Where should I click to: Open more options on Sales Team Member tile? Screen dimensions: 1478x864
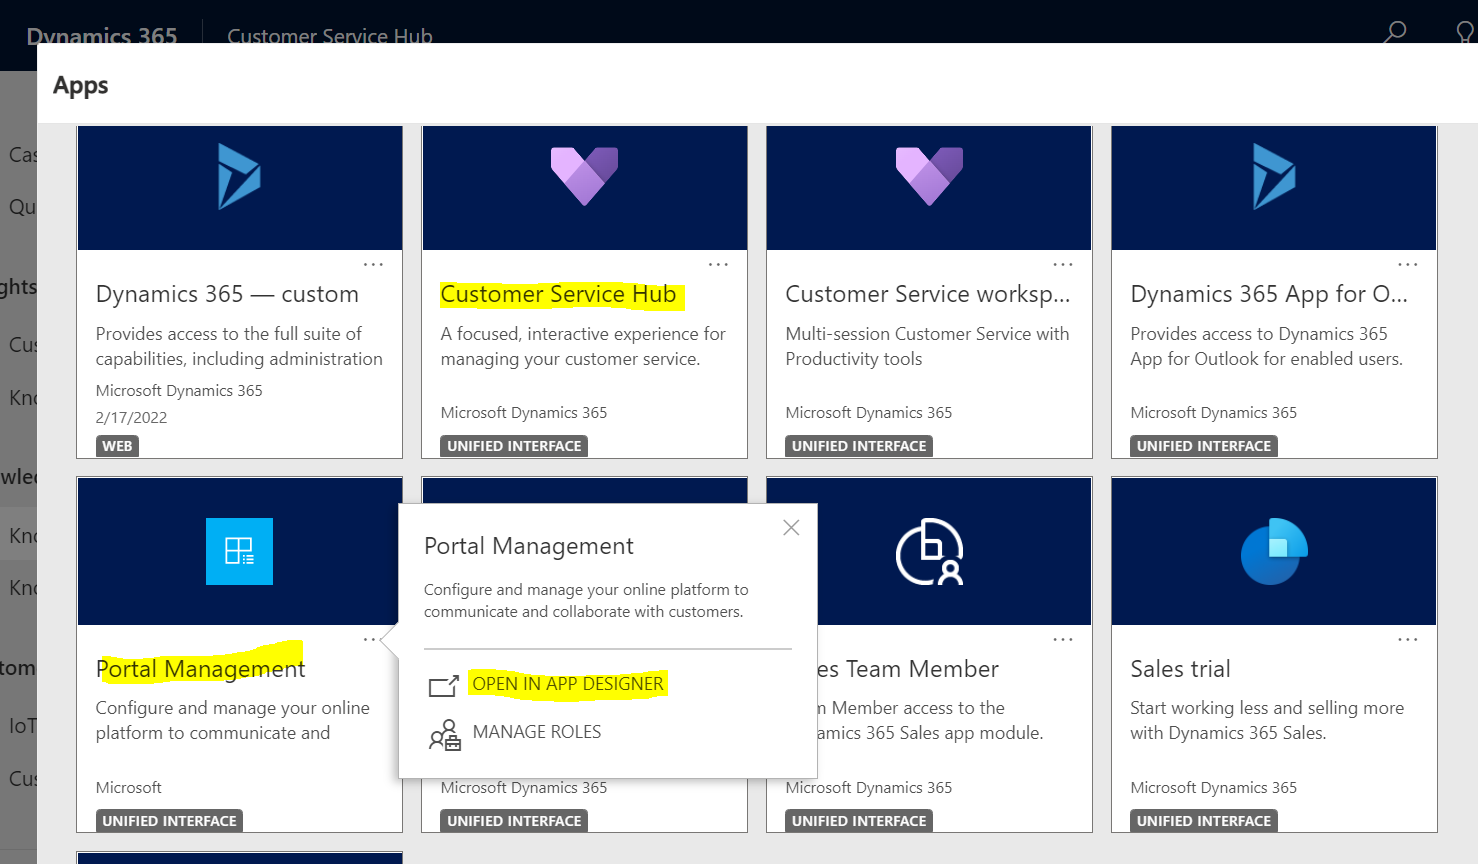pos(1063,639)
